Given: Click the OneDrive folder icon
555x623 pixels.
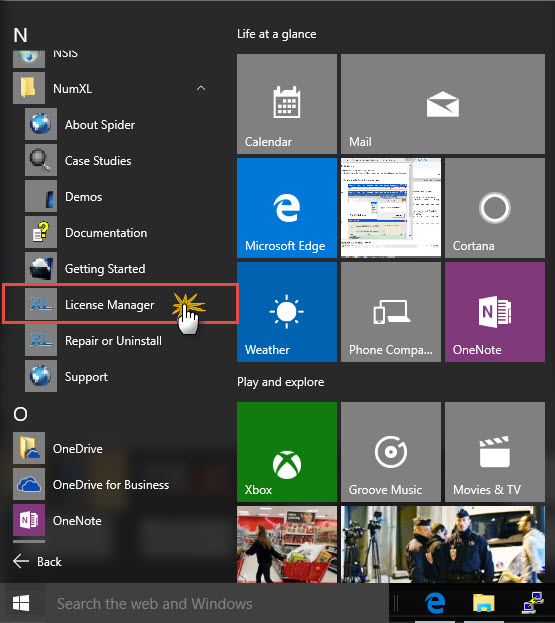Looking at the screenshot, I should tap(29, 448).
